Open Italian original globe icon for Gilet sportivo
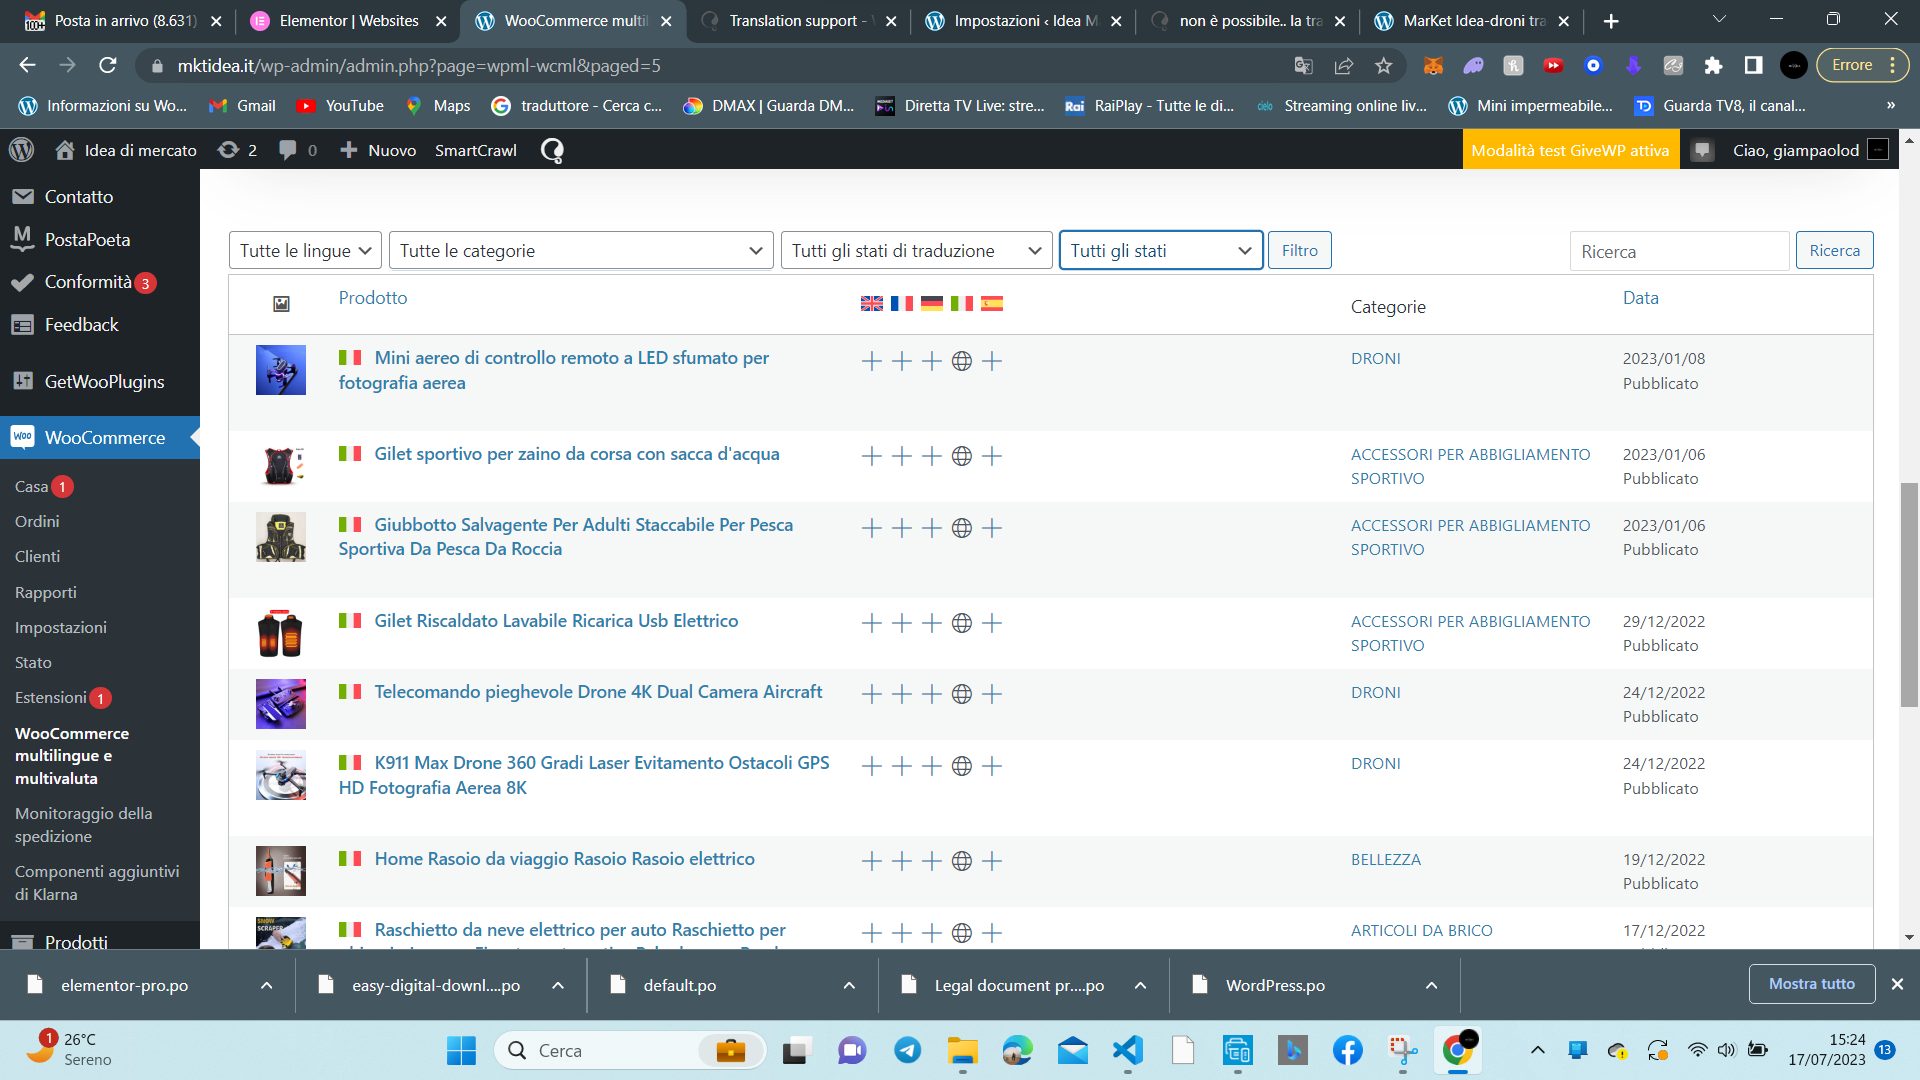The width and height of the screenshot is (1920, 1080). point(961,456)
